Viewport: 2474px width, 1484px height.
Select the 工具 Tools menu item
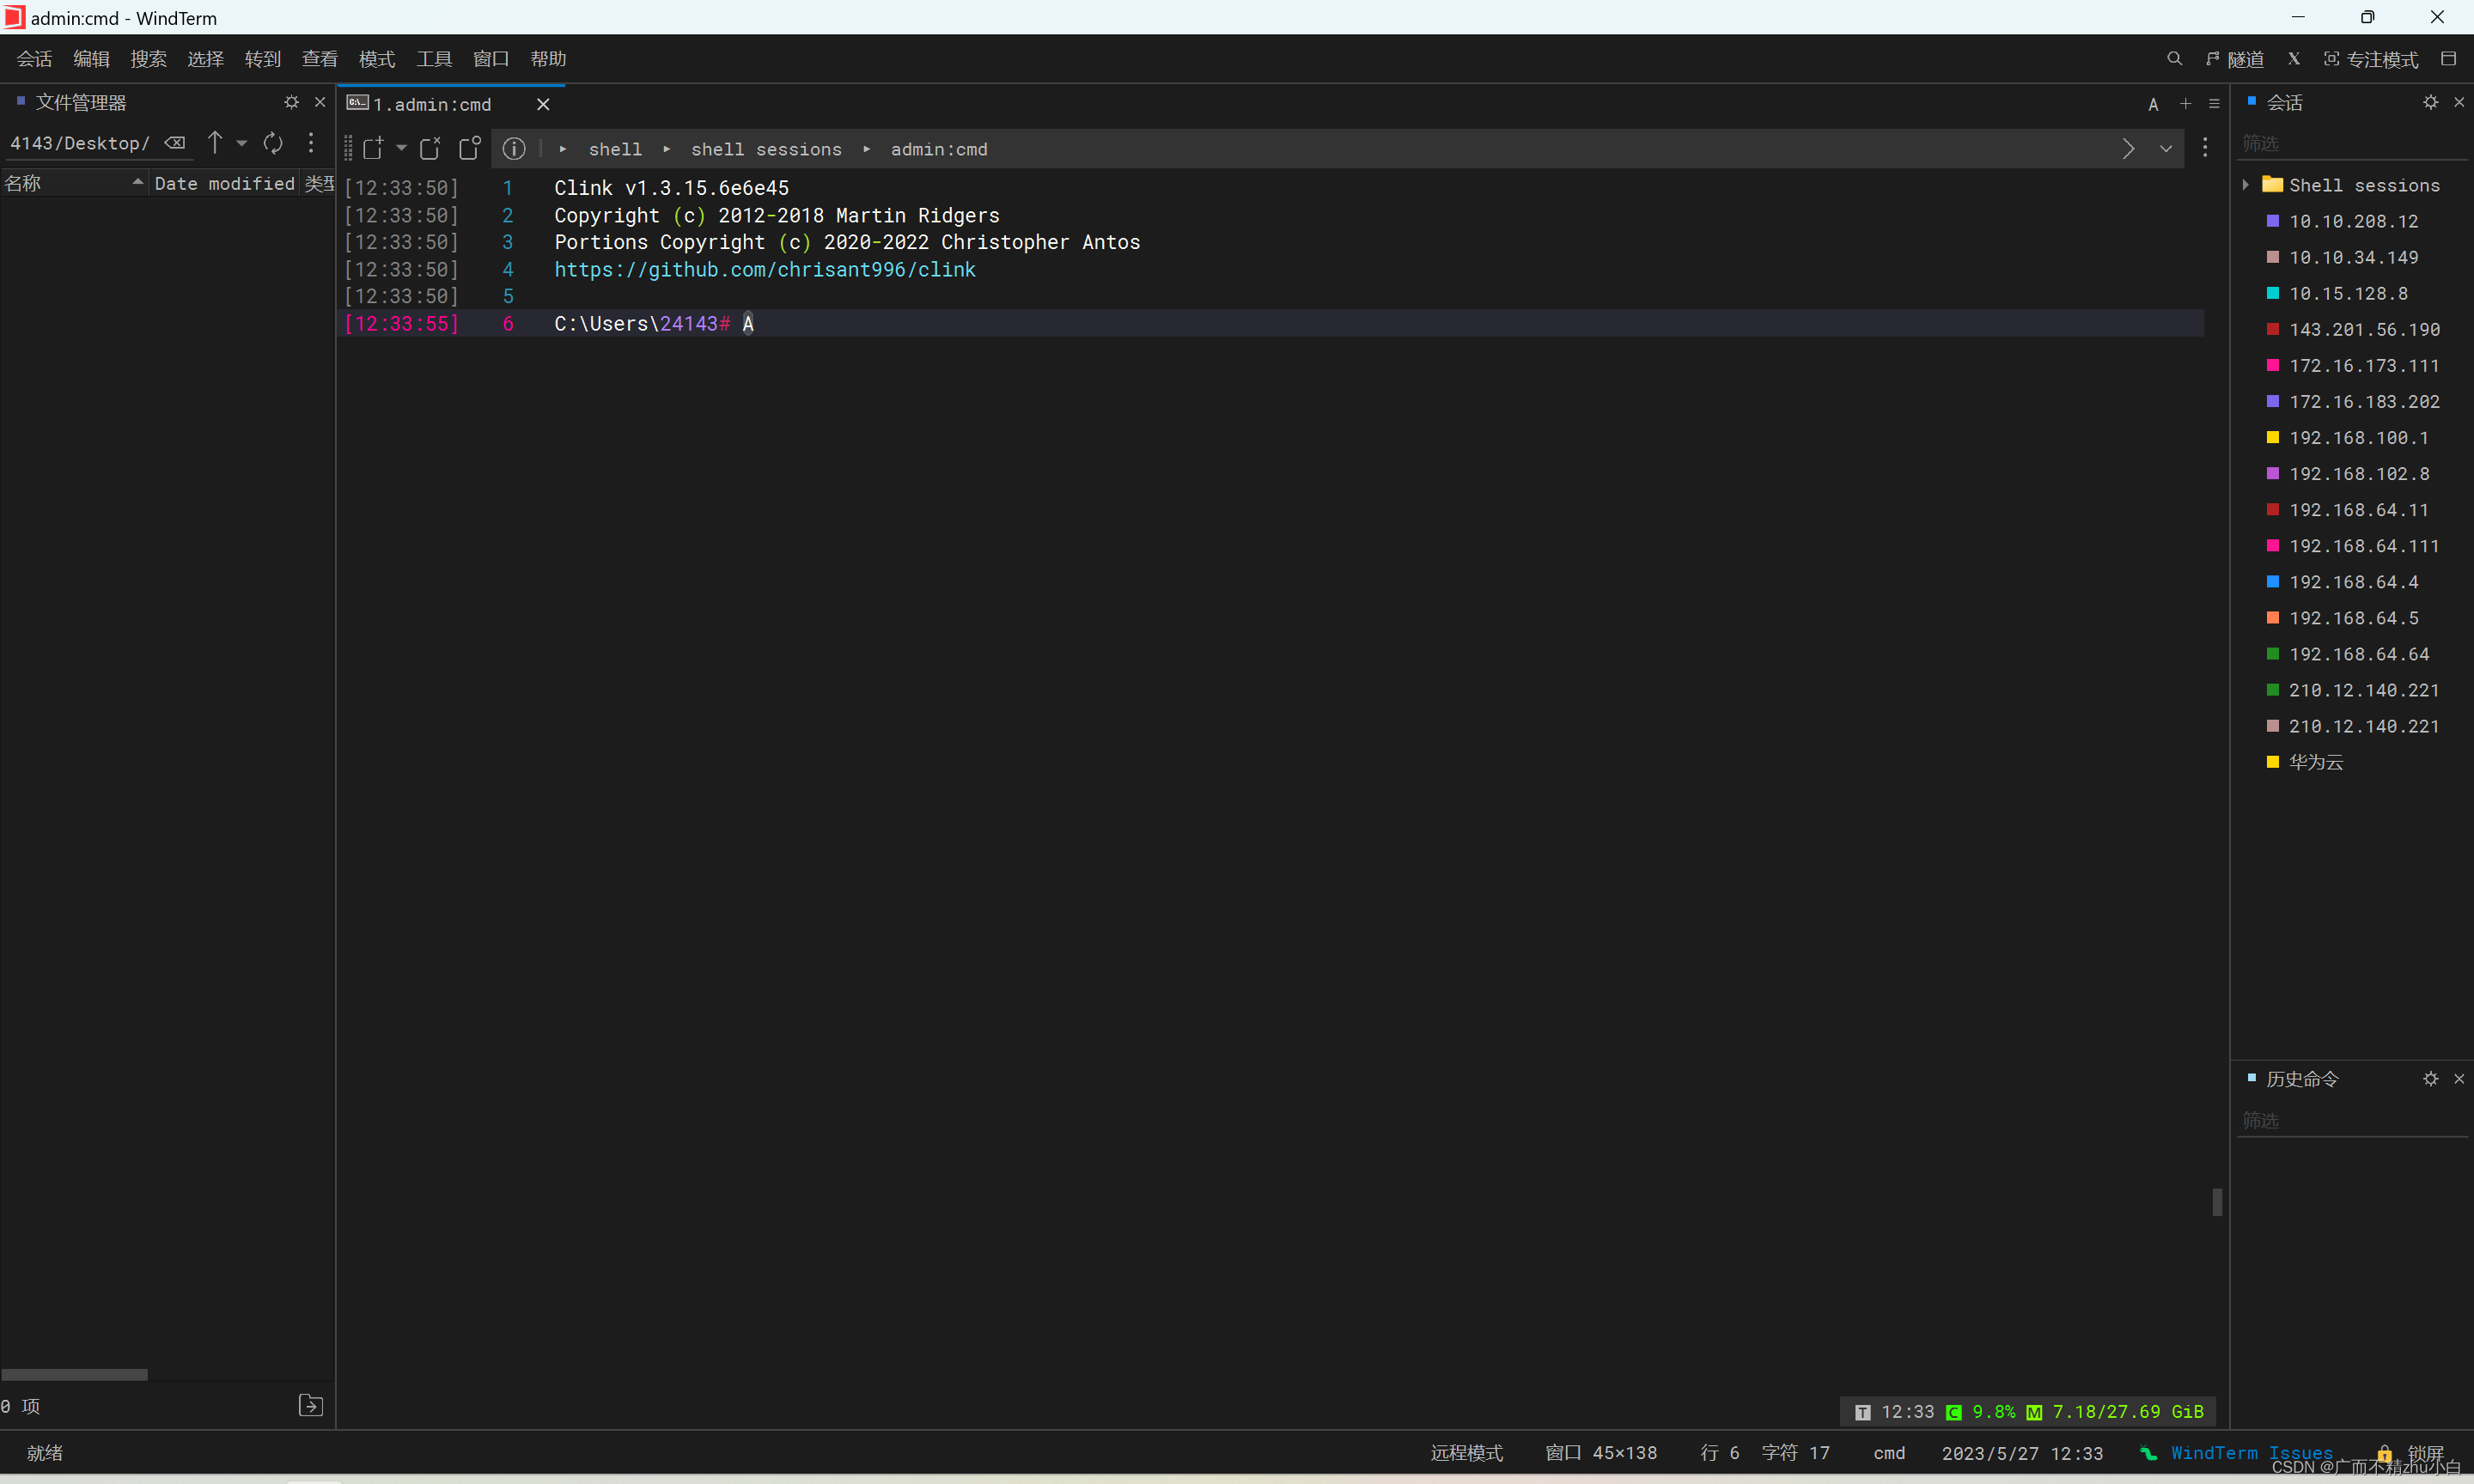point(435,58)
